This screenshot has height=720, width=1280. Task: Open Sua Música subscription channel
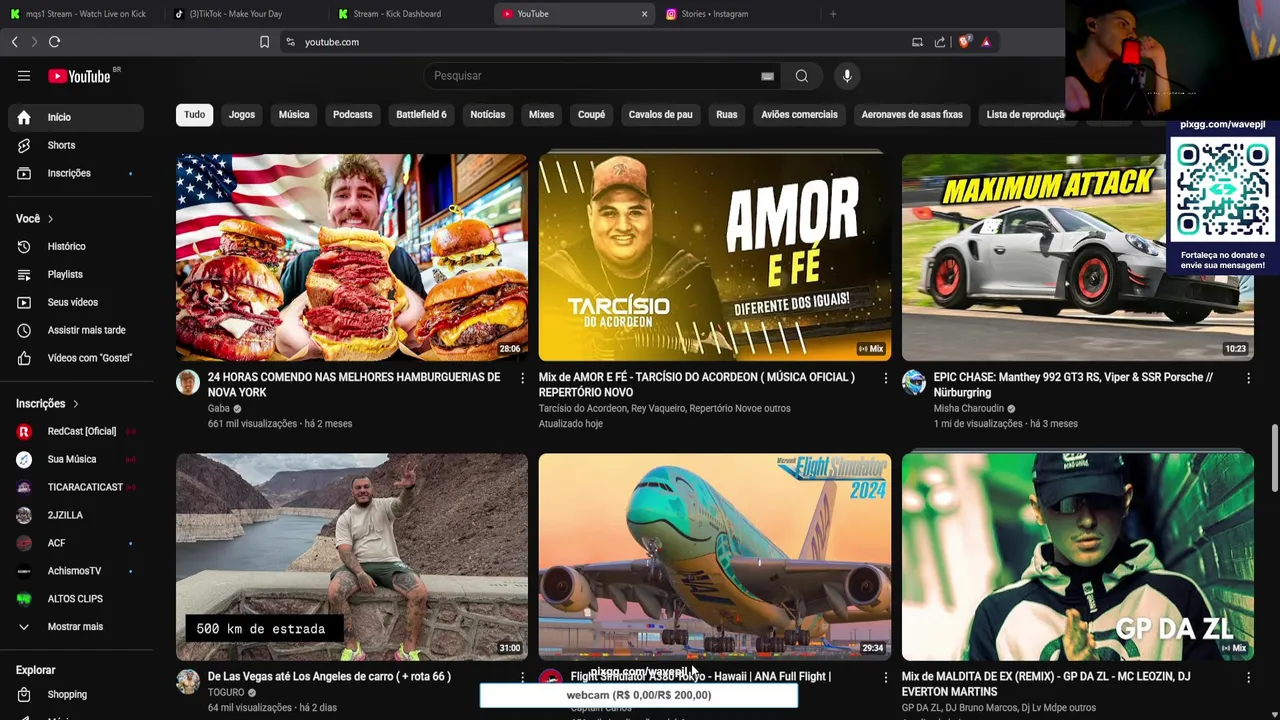pyautogui.click(x=76, y=459)
